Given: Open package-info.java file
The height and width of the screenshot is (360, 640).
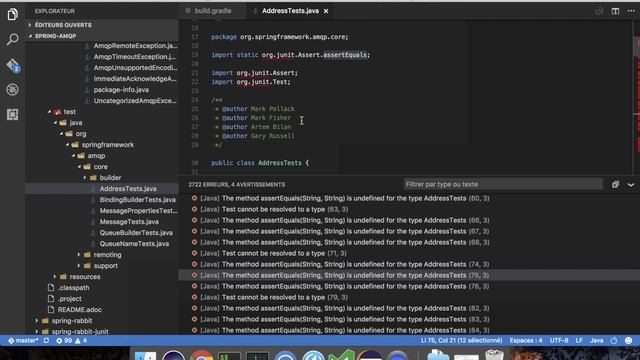Looking at the screenshot, I should point(121,90).
